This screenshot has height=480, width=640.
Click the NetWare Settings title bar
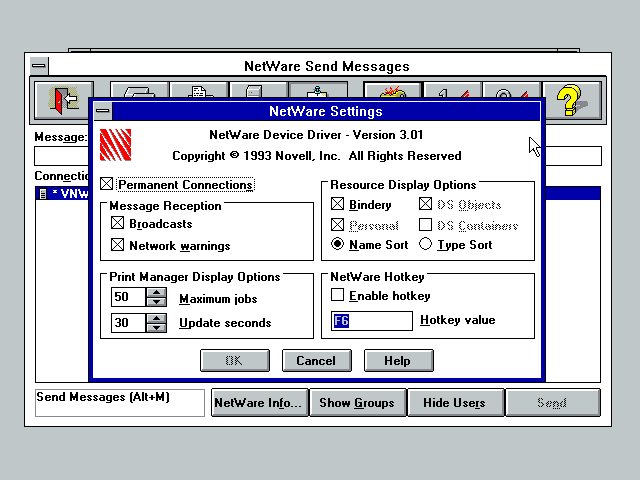point(326,111)
